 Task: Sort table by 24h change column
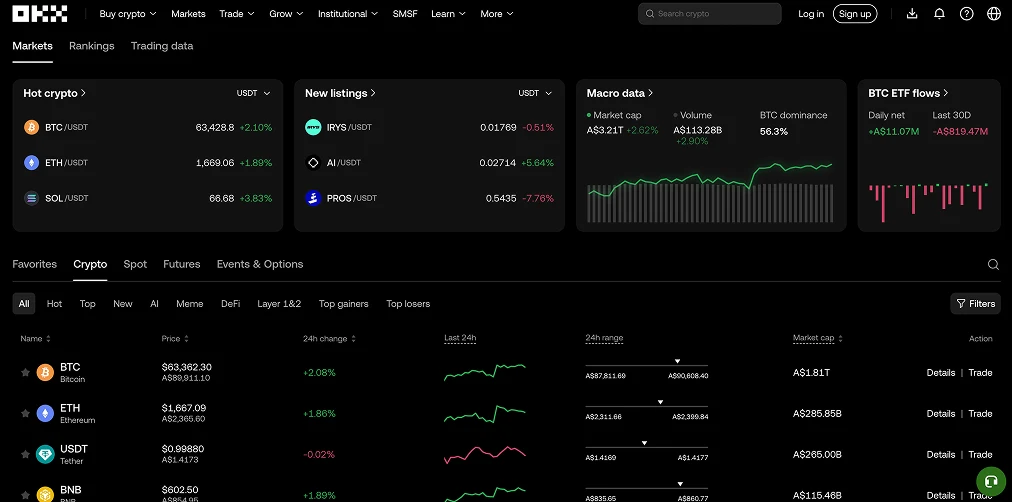coord(329,339)
